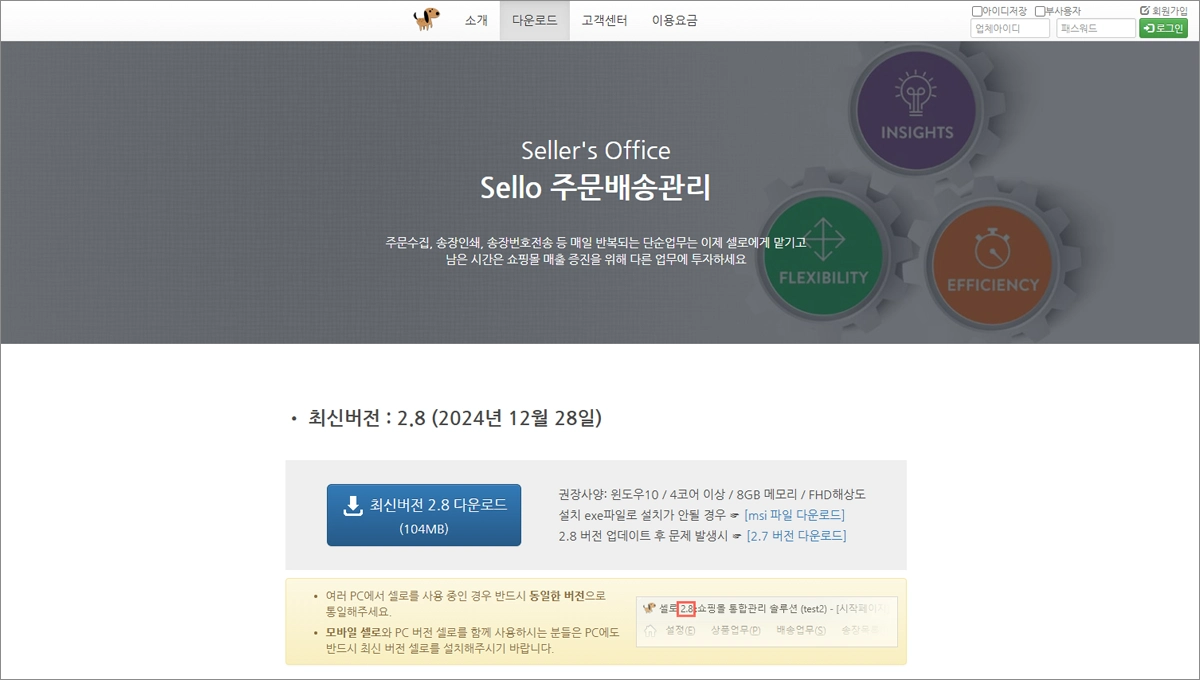
Task: Click the 최신버전 : 2.8 heading text
Action: [454, 417]
